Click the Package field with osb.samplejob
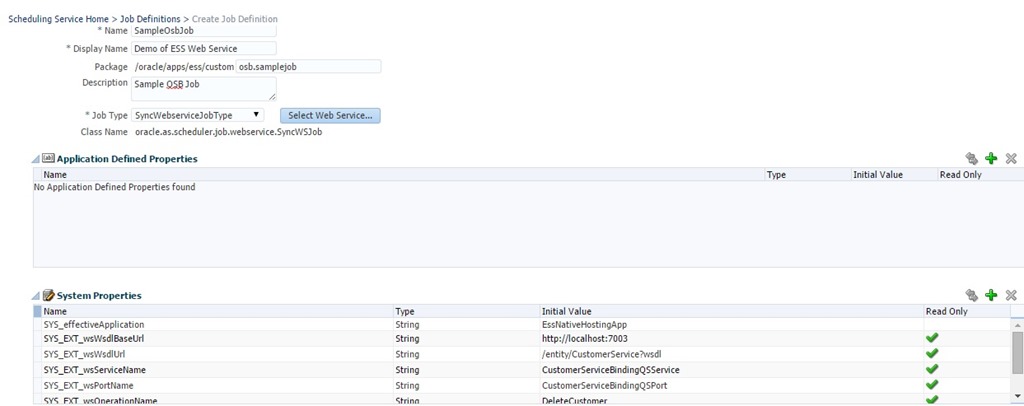Image resolution: width=1024 pixels, height=406 pixels. pos(308,66)
